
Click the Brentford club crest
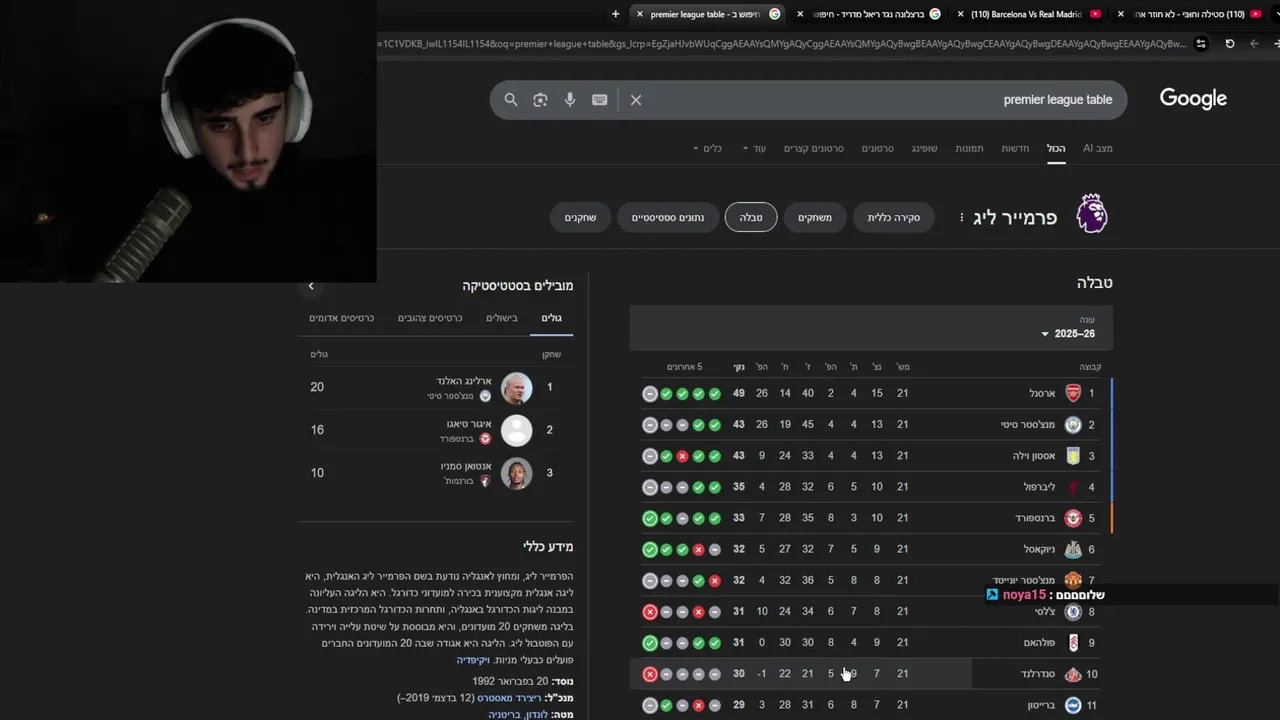click(1073, 518)
